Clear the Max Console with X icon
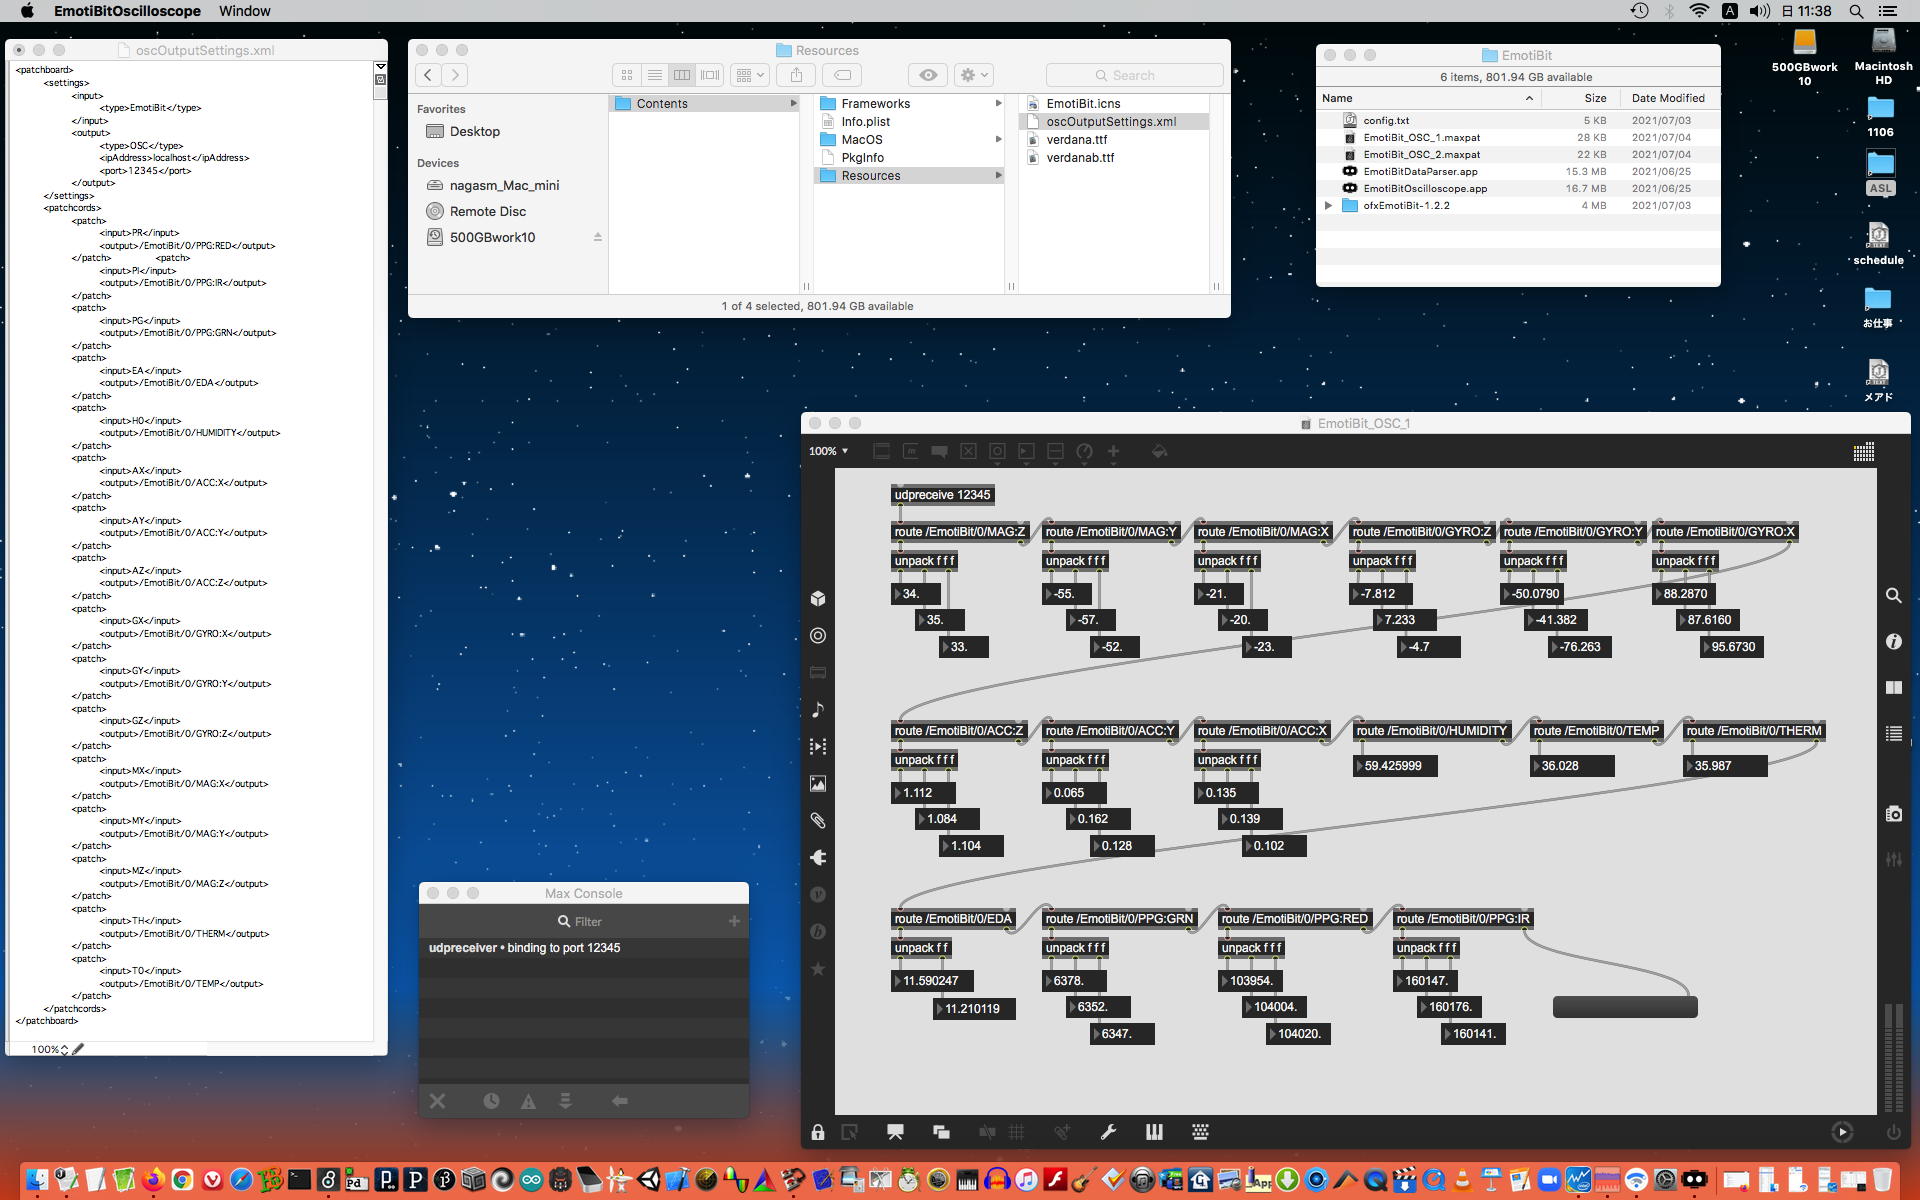Screen dimensions: 1920x1200 (437, 1101)
